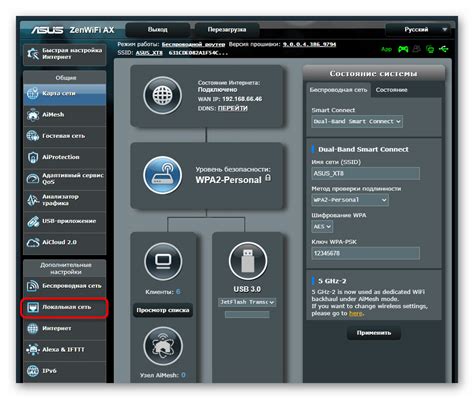Click the Перезагрузка button
This screenshot has width=474, height=399.
(x=227, y=30)
